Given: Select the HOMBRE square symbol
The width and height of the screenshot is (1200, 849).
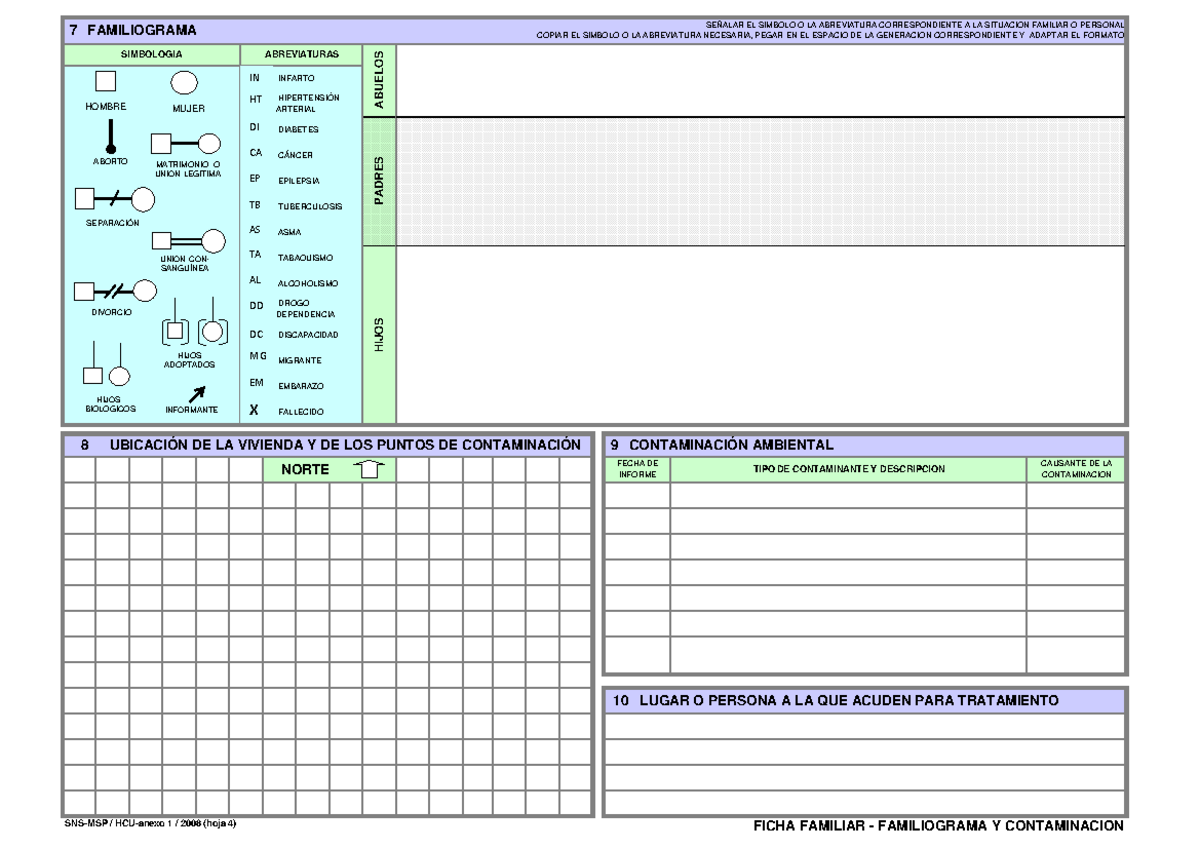Looking at the screenshot, I should point(105,83).
